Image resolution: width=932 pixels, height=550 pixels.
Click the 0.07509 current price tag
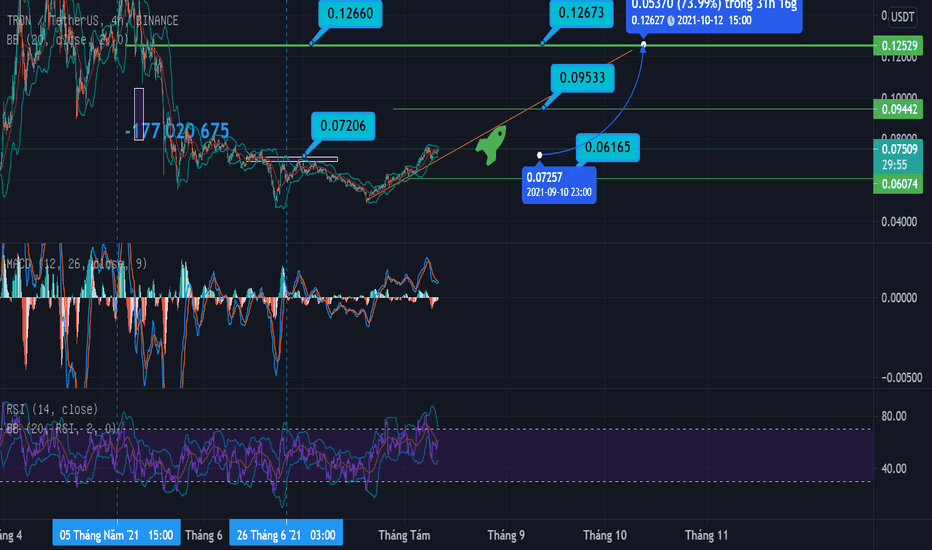click(x=898, y=156)
